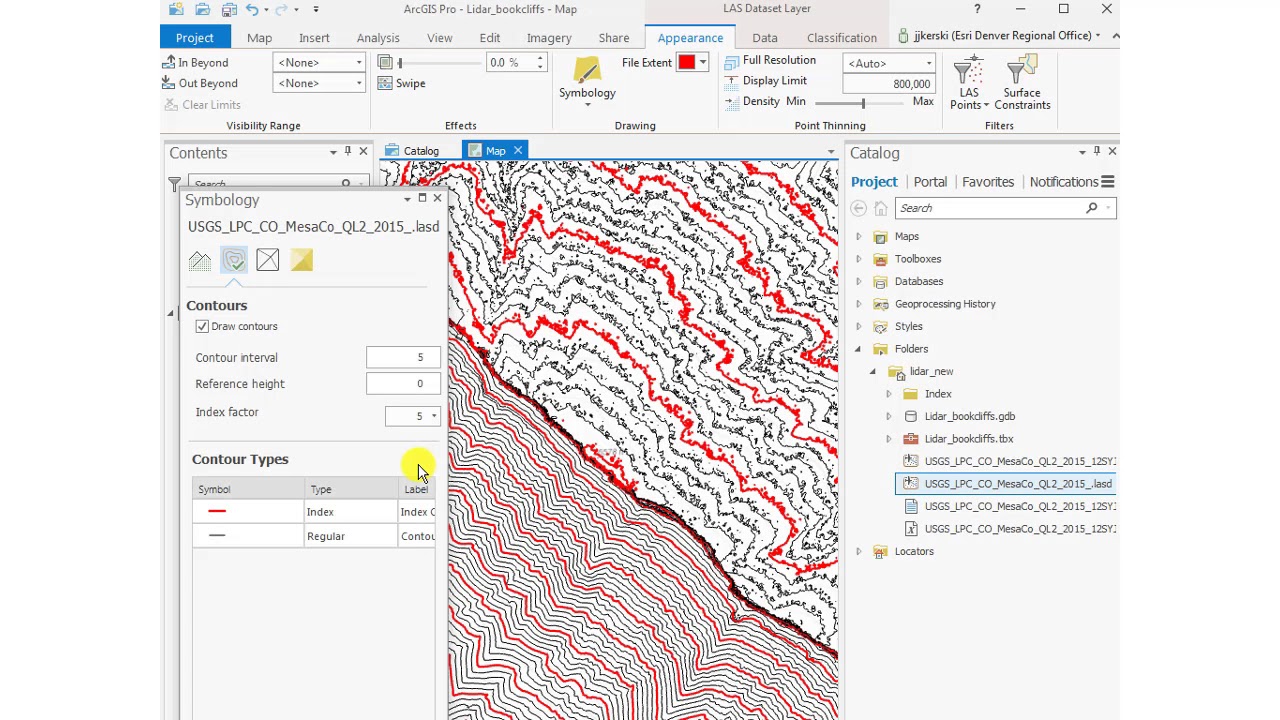
Task: Open Notifications in the Catalog pane
Action: pos(1064,182)
